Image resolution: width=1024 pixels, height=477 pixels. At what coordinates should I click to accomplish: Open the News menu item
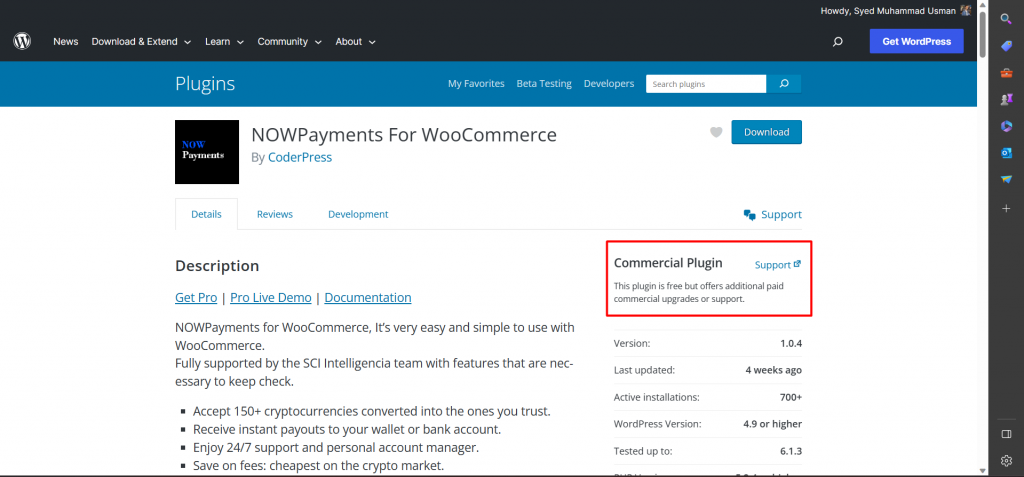click(x=66, y=41)
